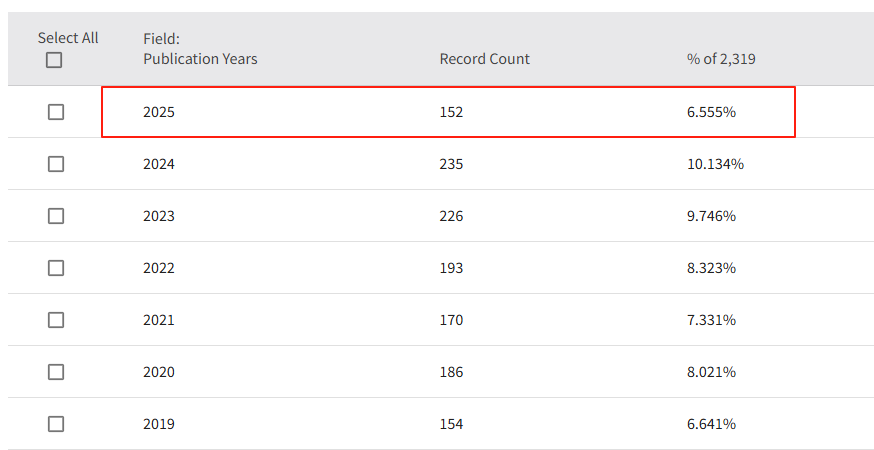The image size is (874, 450).
Task: Mark the 2022 publication year checkbox
Action: 56,268
